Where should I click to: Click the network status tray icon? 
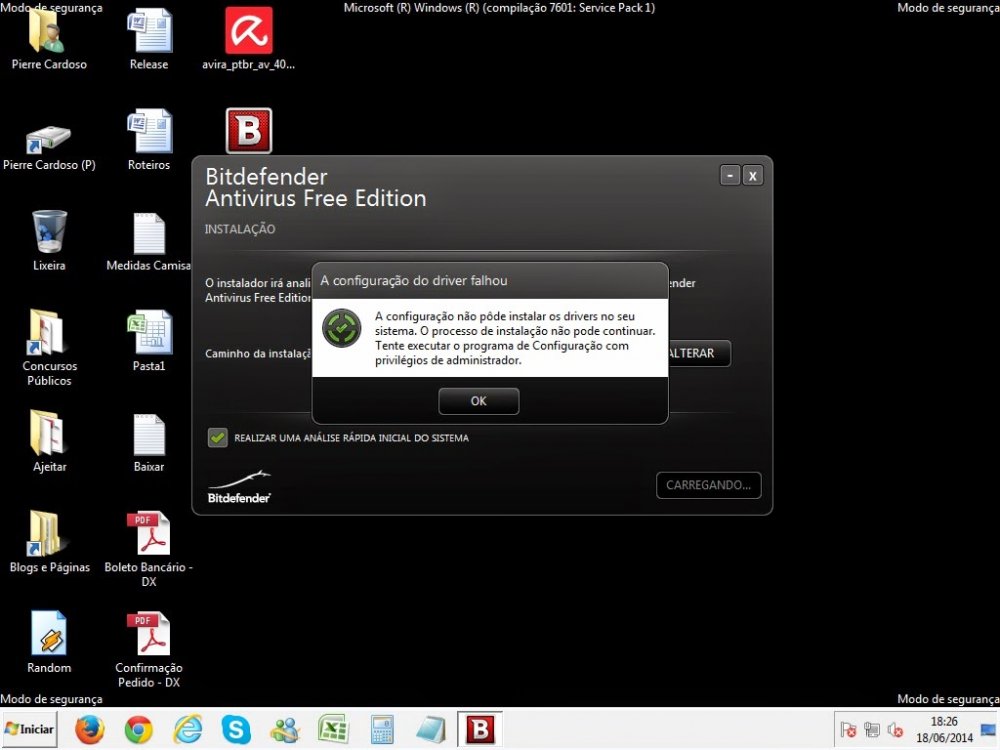click(872, 730)
